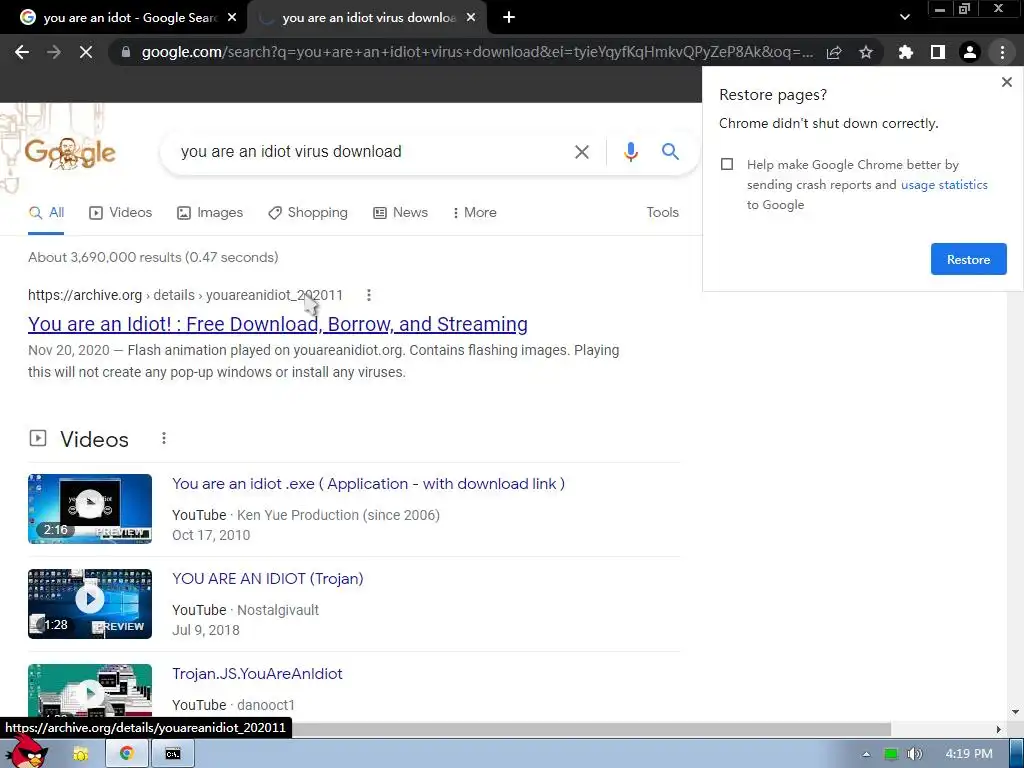The height and width of the screenshot is (768, 1024).
Task: Submit search with magnifier icon
Action: click(x=670, y=152)
